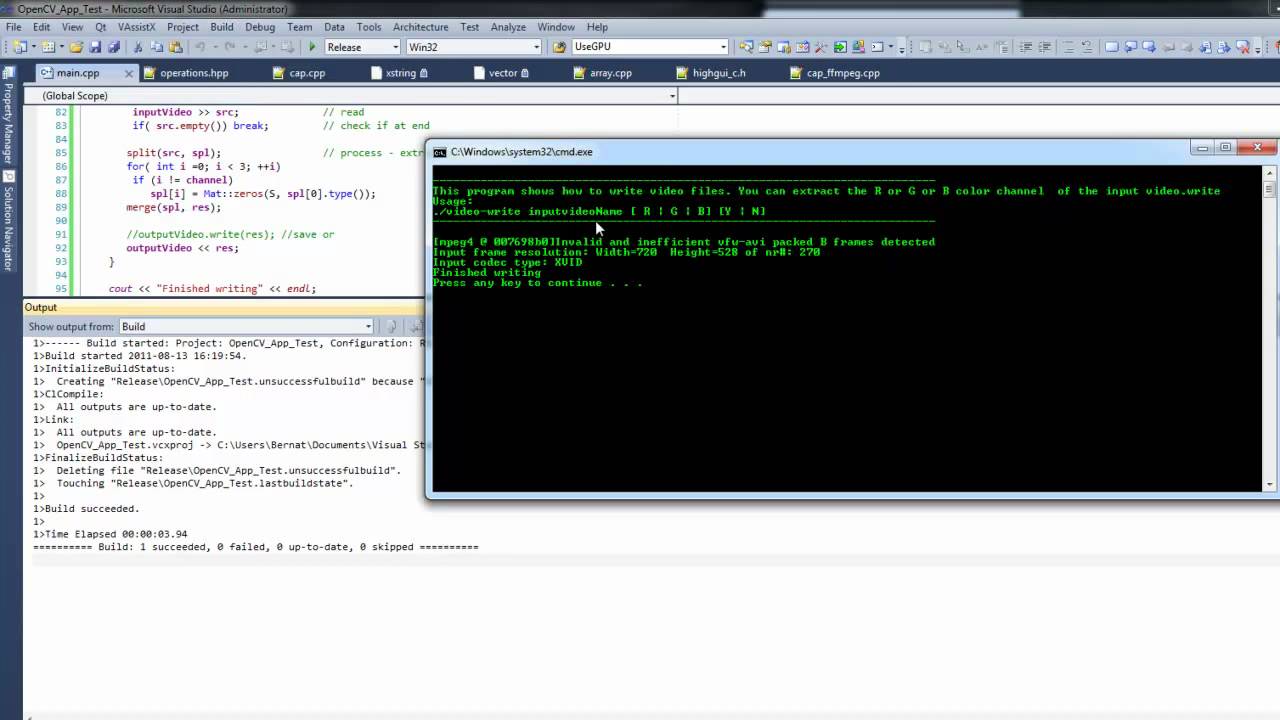This screenshot has width=1280, height=720.
Task: Click the Paste clipboard icon
Action: click(176, 47)
